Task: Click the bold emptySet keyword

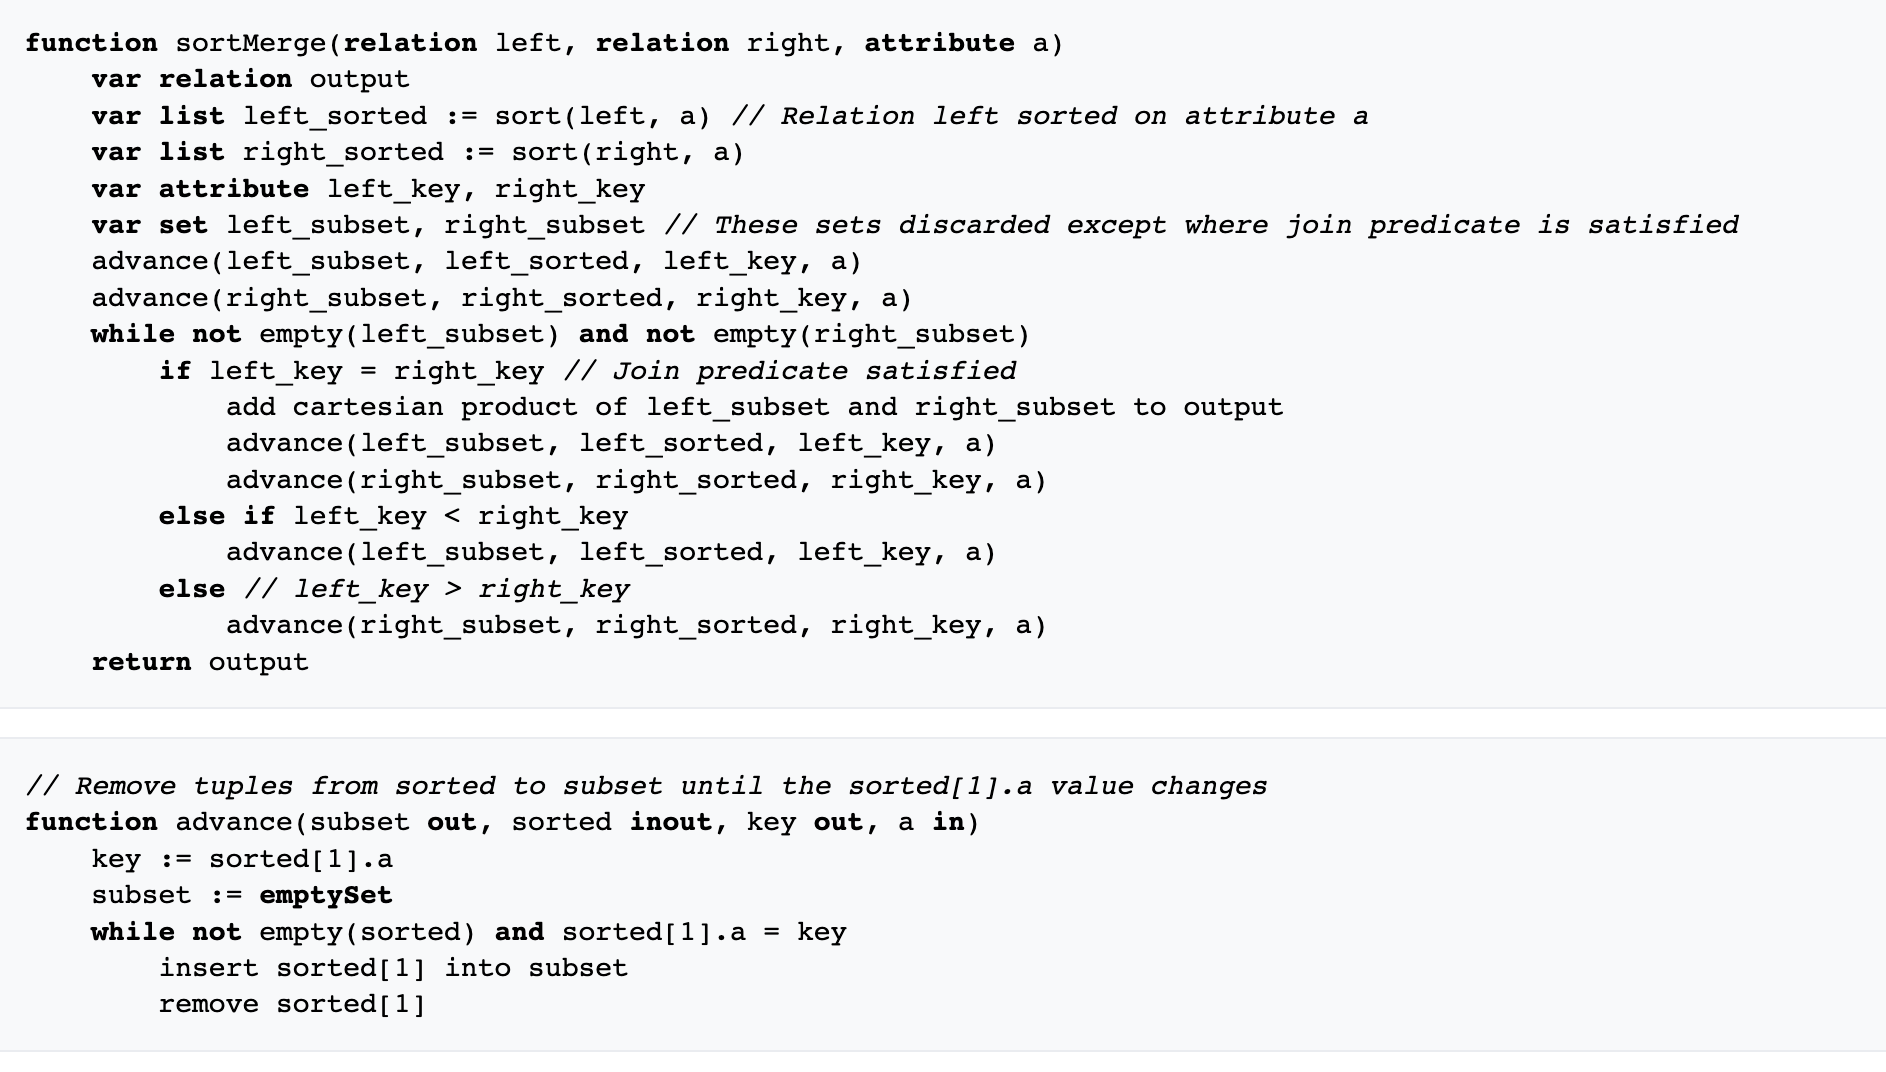Action: point(325,895)
